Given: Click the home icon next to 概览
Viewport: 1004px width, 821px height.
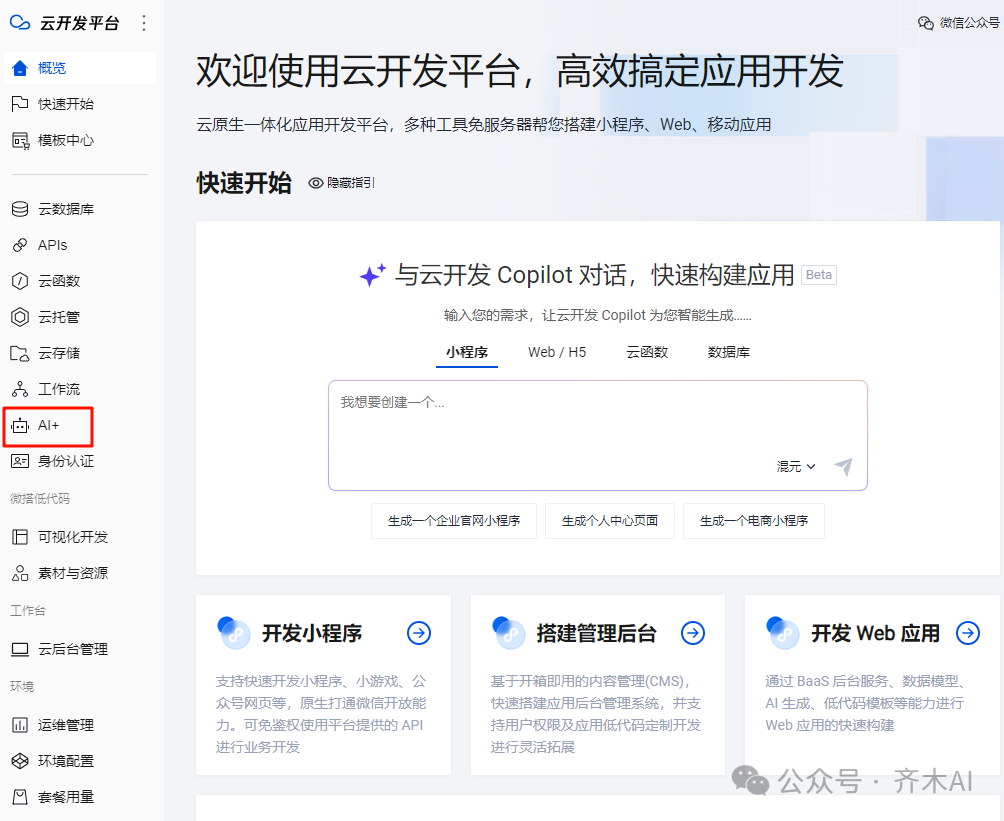Looking at the screenshot, I should click(x=20, y=68).
